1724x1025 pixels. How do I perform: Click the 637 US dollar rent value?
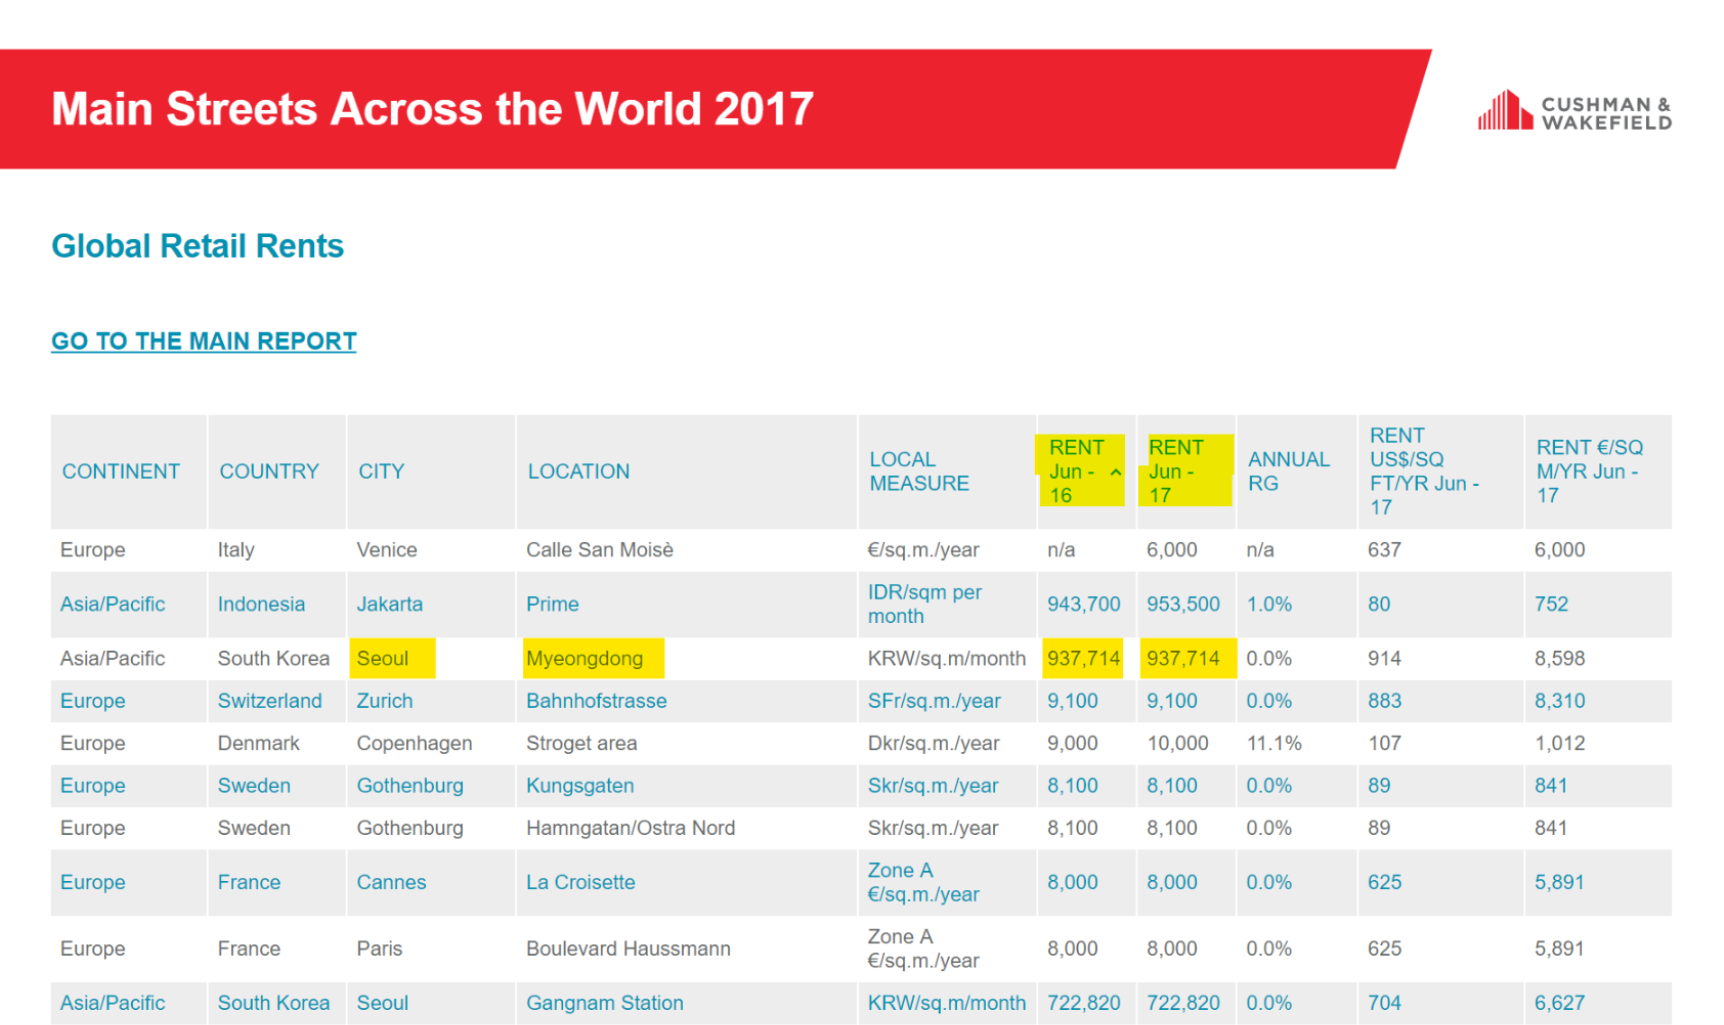[1384, 550]
